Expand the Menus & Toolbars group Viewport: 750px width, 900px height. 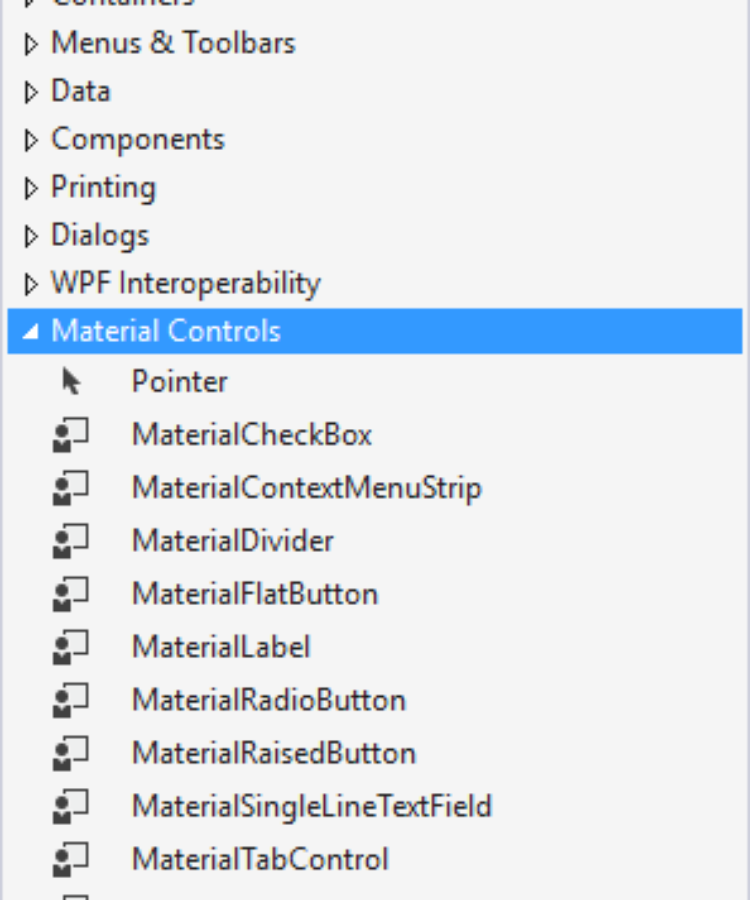(x=31, y=44)
